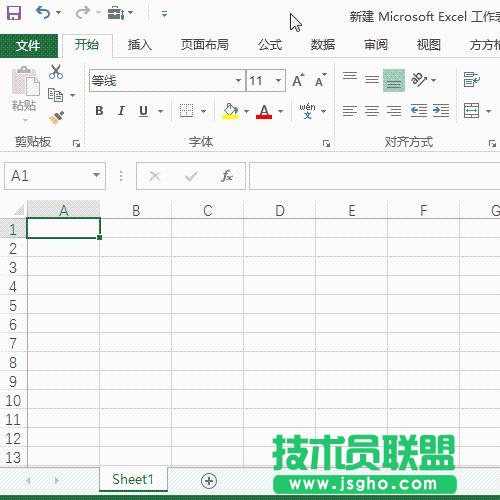Image resolution: width=500 pixels, height=500 pixels.
Task: Apply the red font color A
Action: [x=264, y=111]
